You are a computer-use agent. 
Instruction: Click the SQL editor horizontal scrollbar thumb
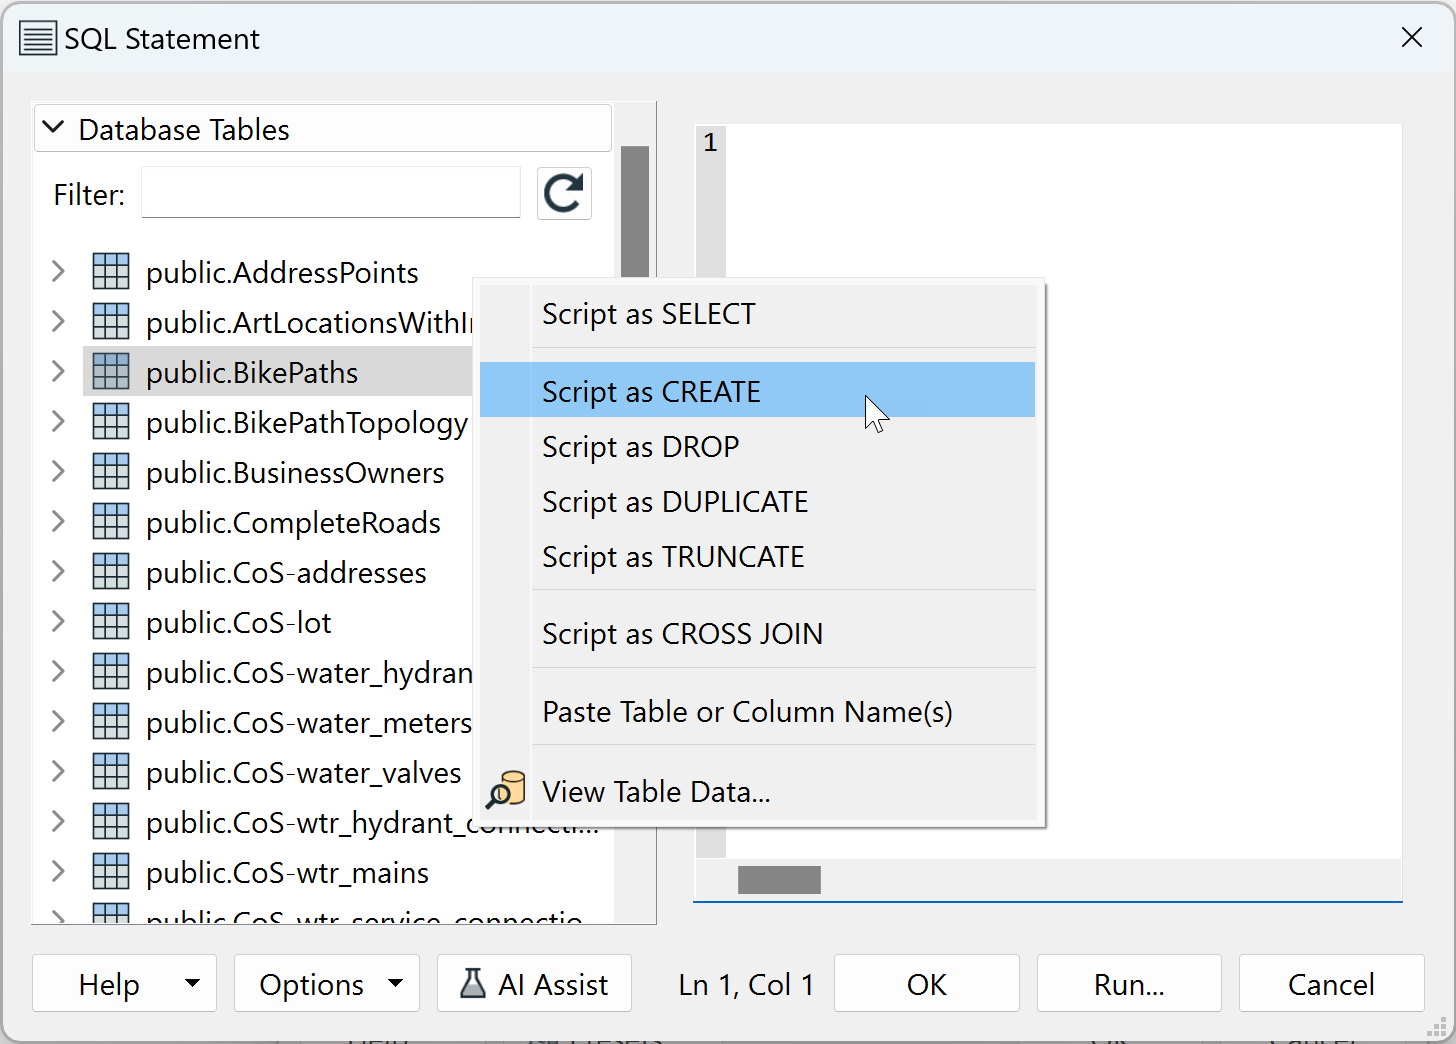click(x=779, y=880)
